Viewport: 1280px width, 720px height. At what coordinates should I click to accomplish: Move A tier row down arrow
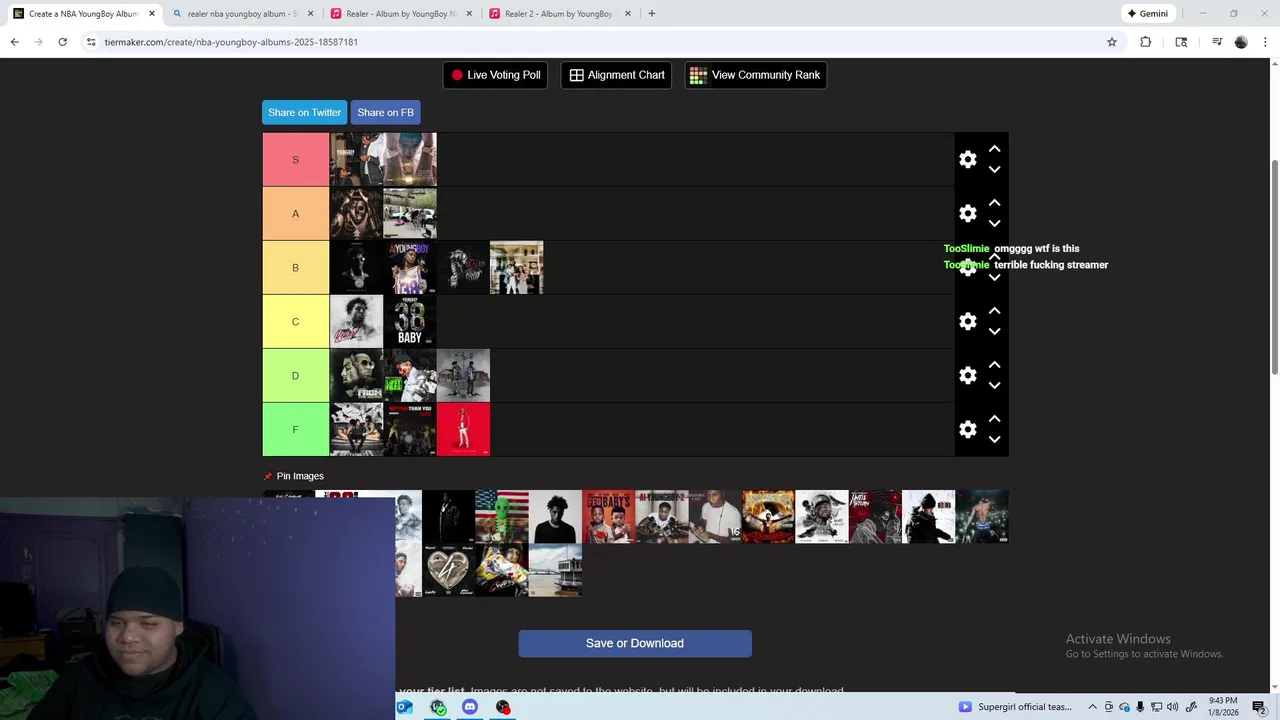[x=994, y=224]
